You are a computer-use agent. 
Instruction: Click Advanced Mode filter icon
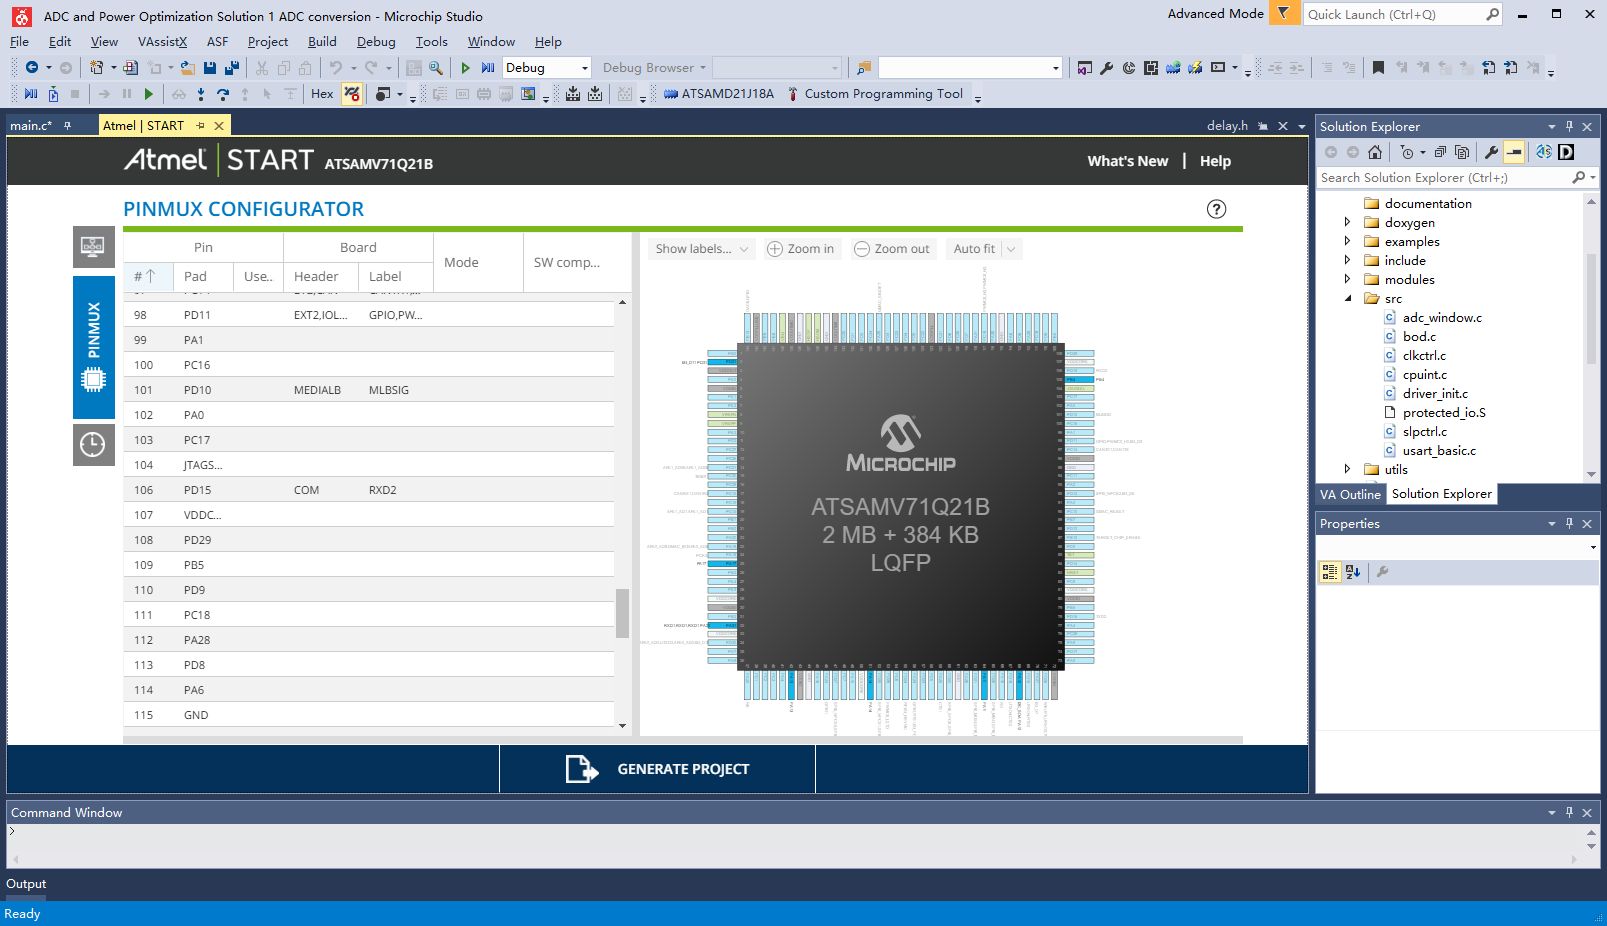click(1284, 13)
